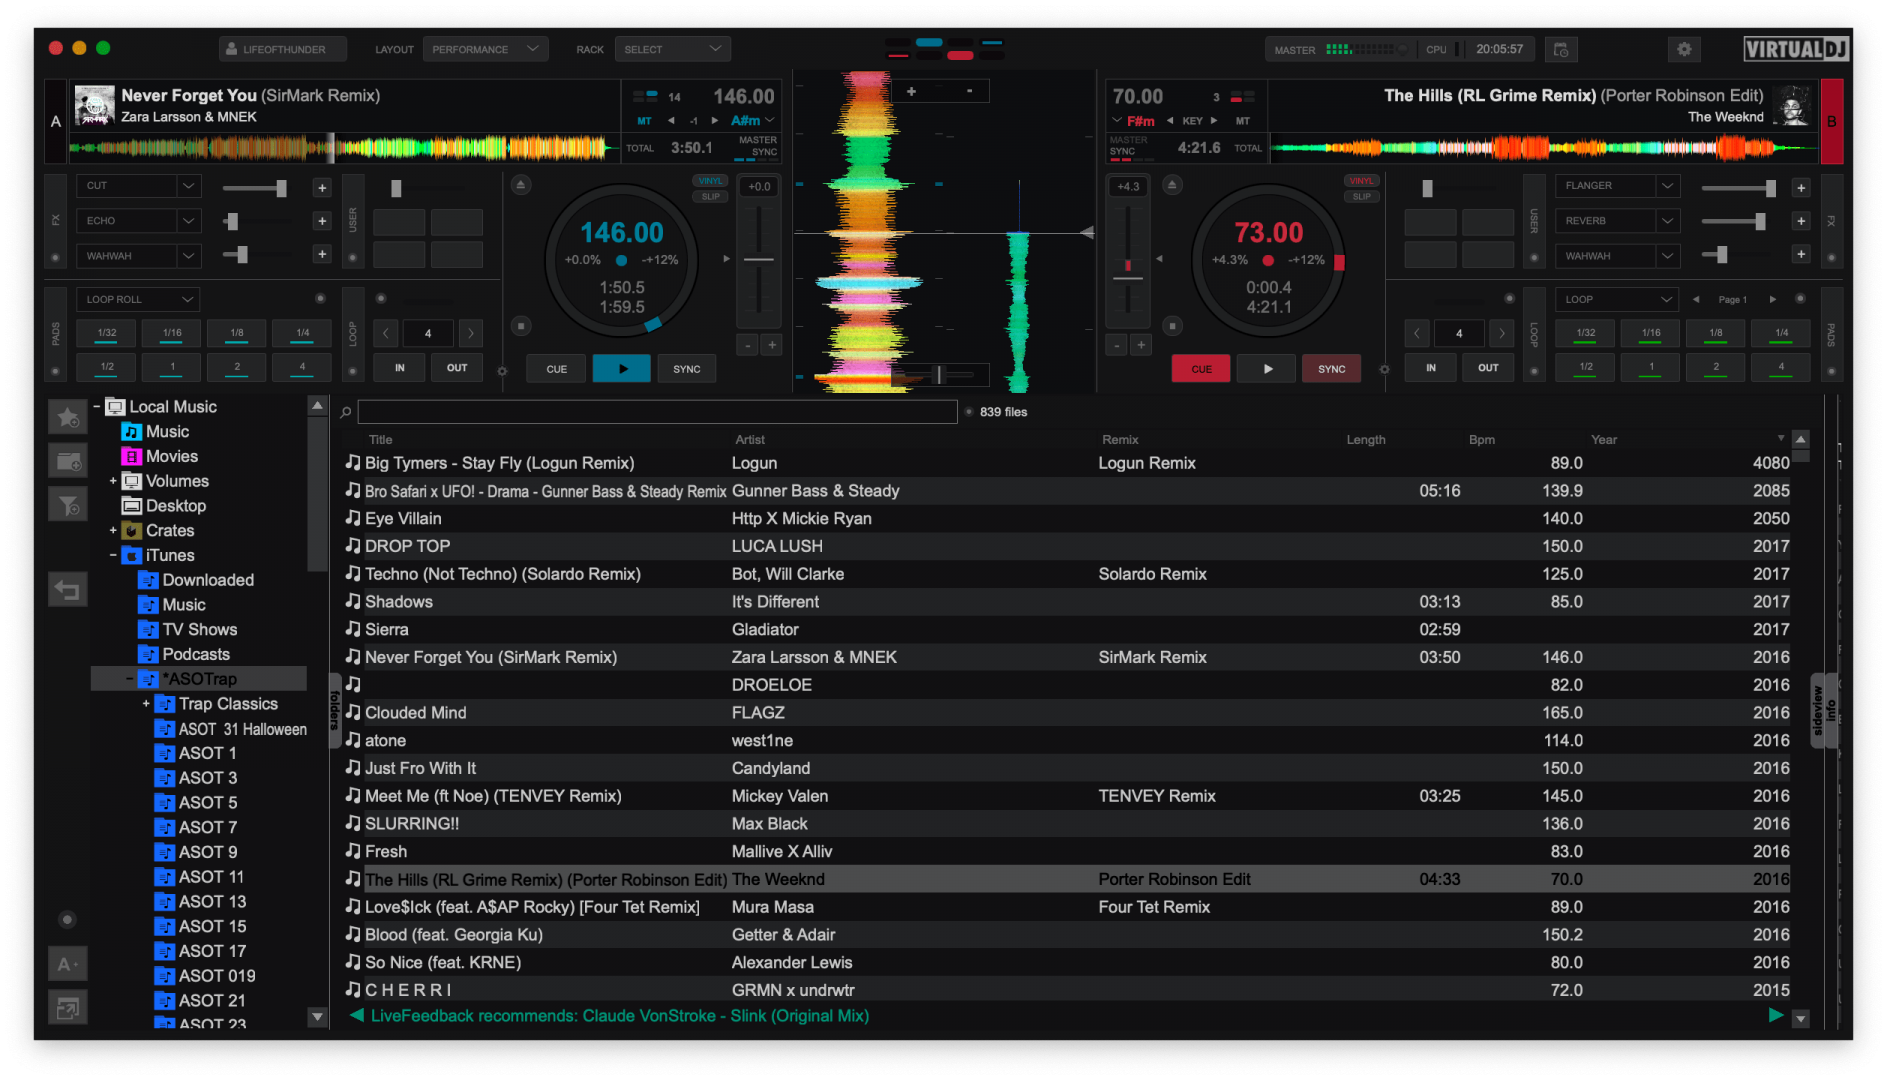
Task: Click the deck A eject icon
Action: click(520, 185)
